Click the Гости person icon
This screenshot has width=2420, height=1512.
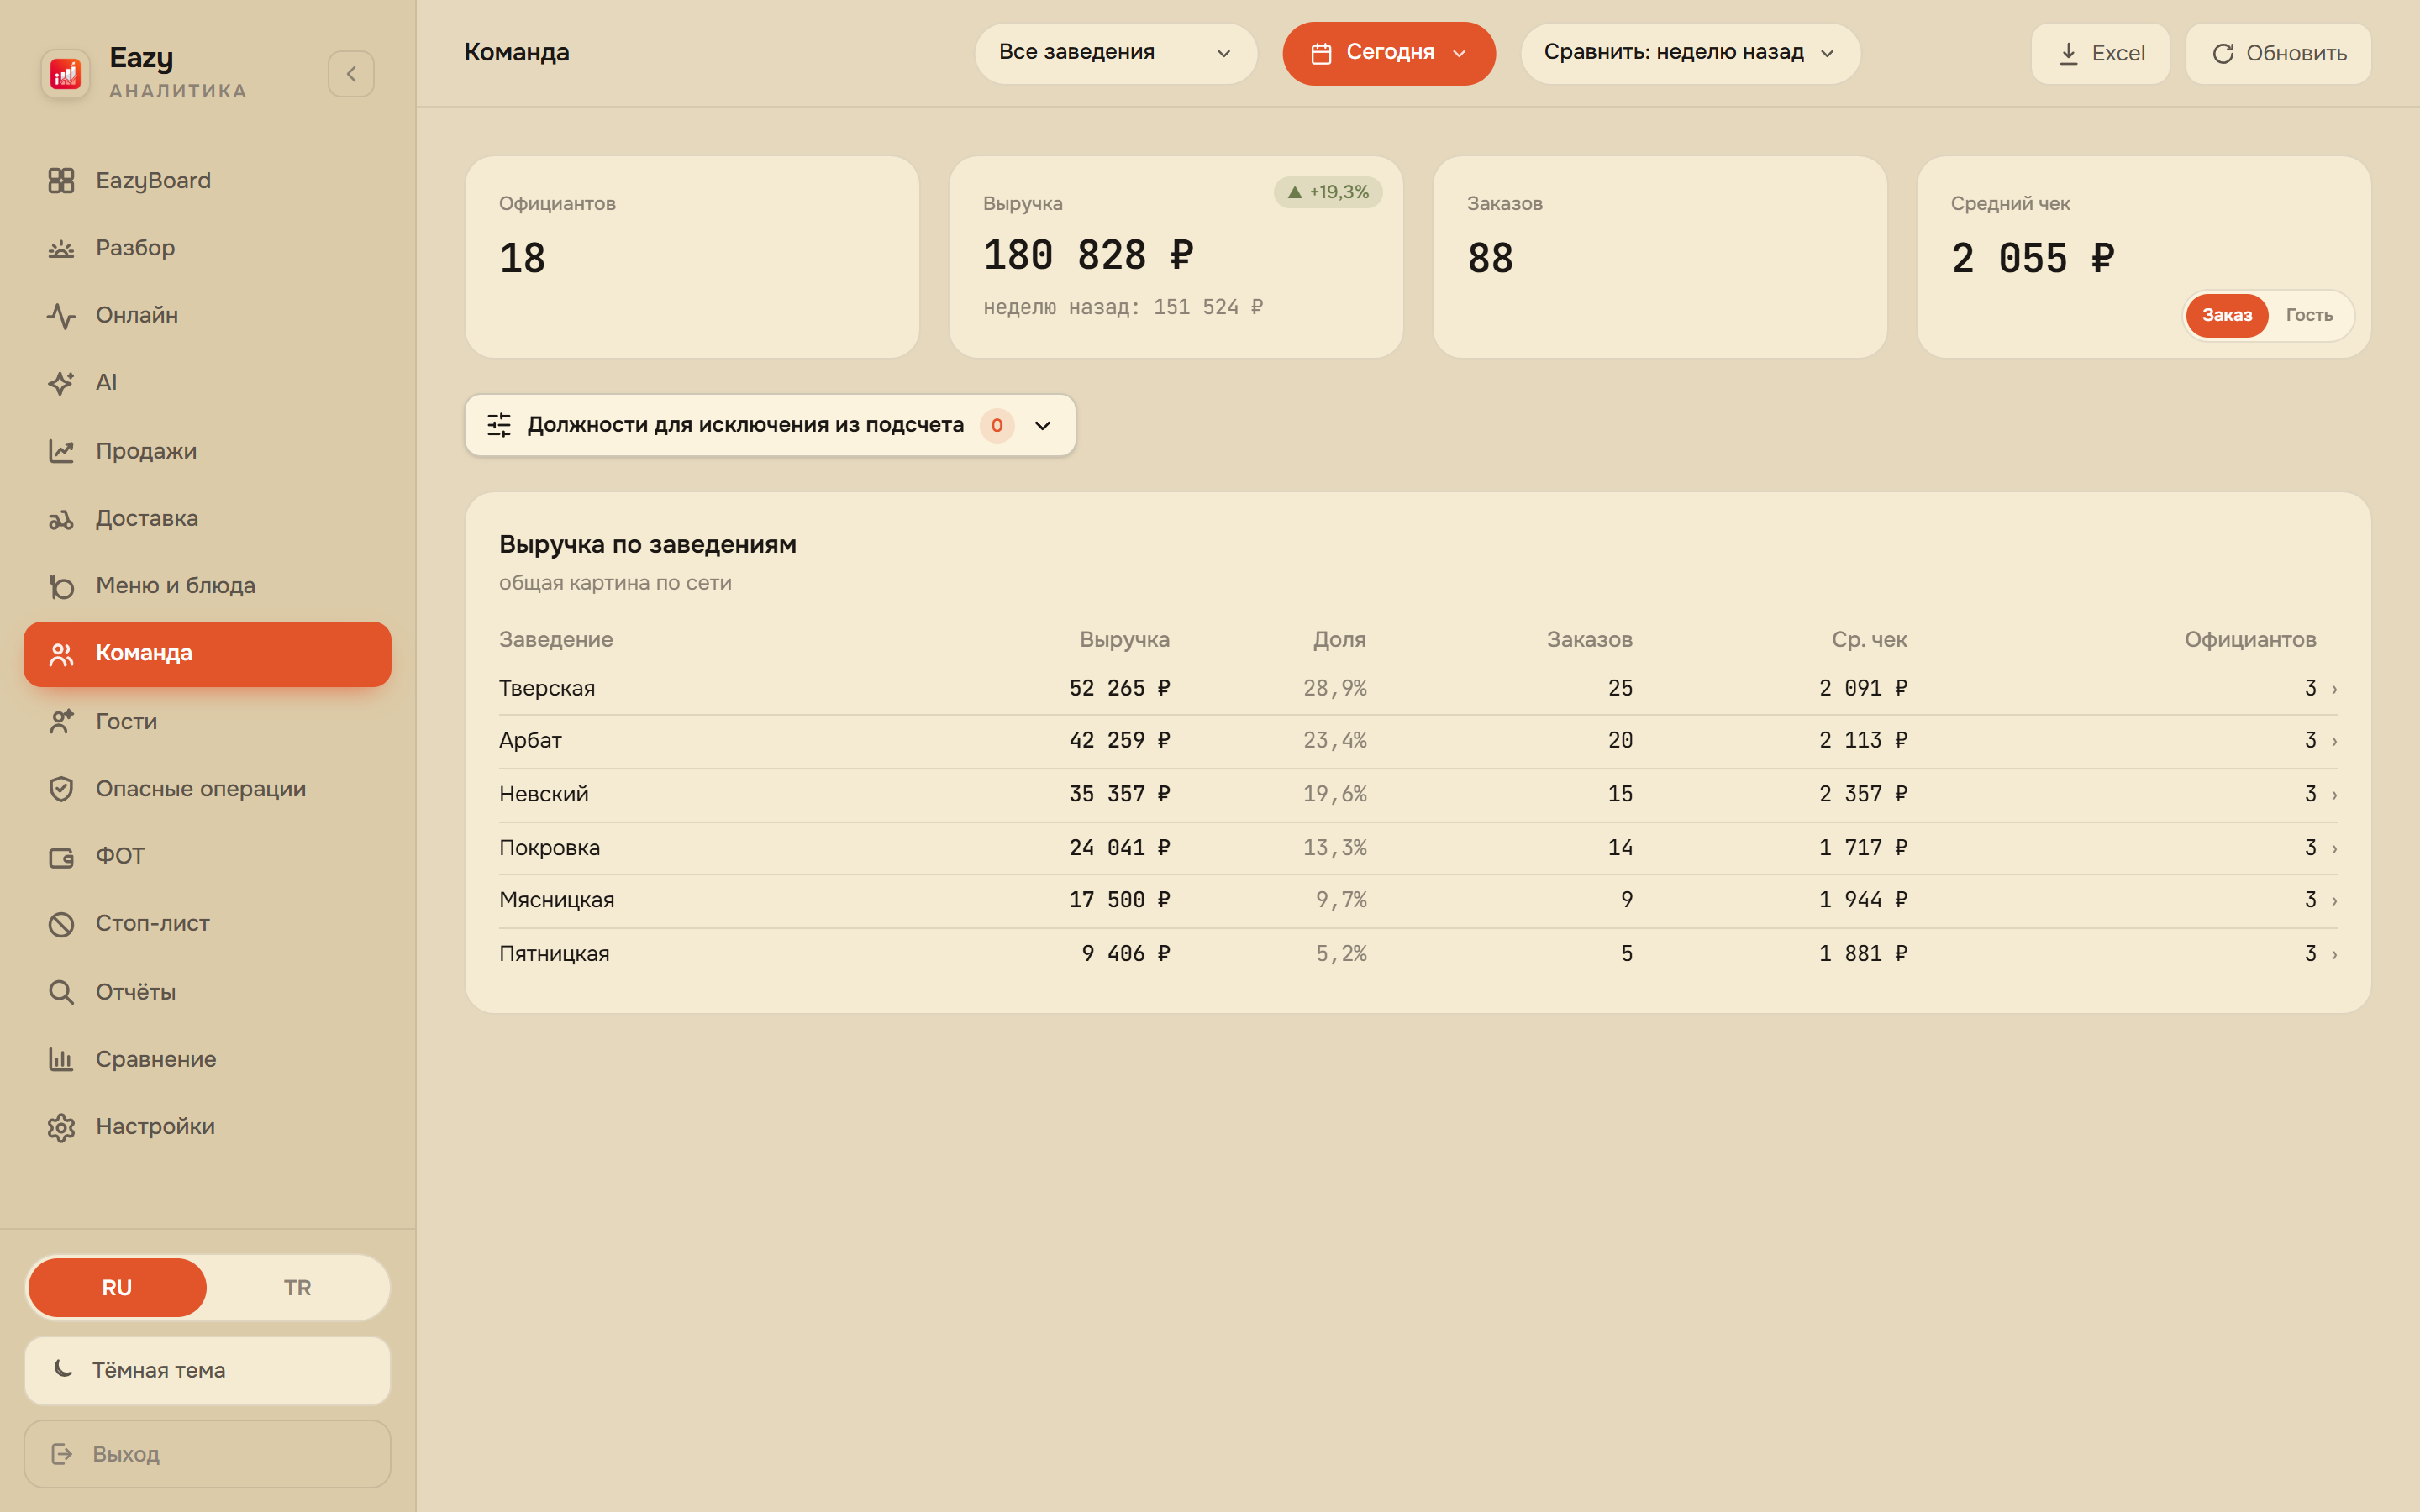[61, 722]
